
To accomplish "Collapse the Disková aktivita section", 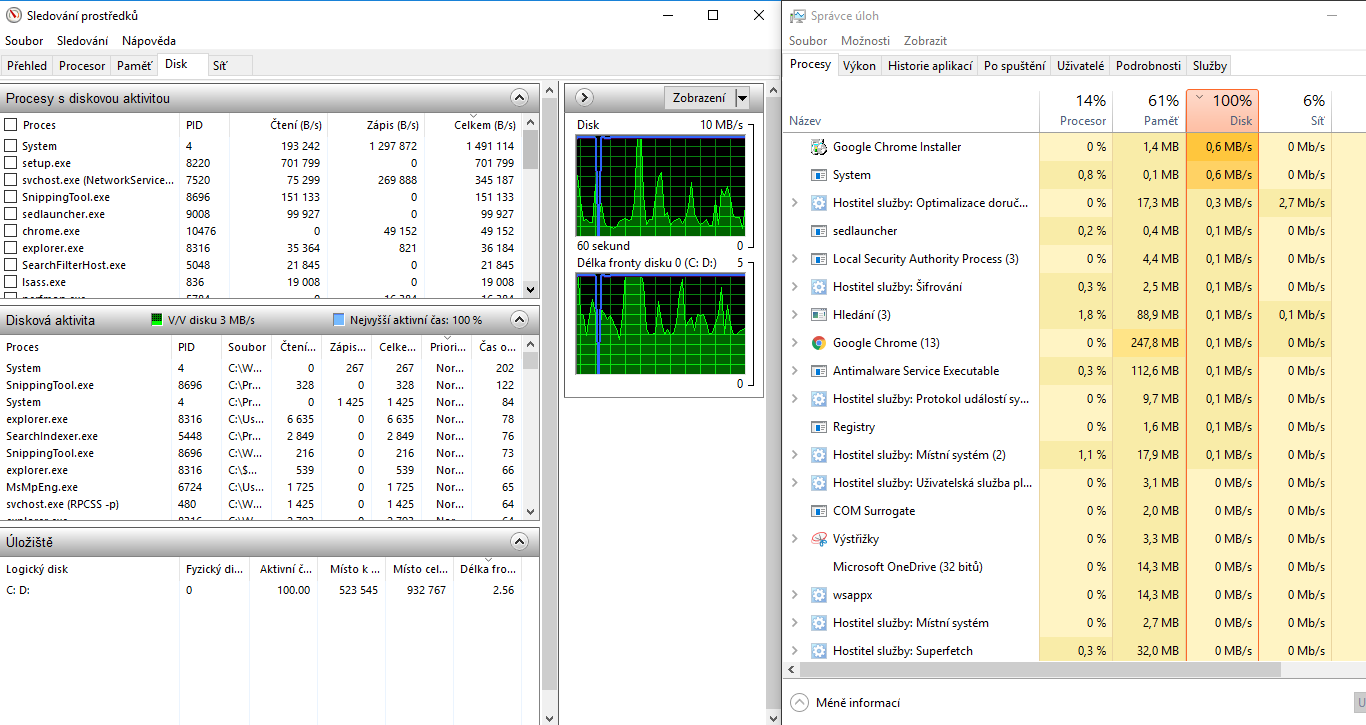I will coord(519,320).
